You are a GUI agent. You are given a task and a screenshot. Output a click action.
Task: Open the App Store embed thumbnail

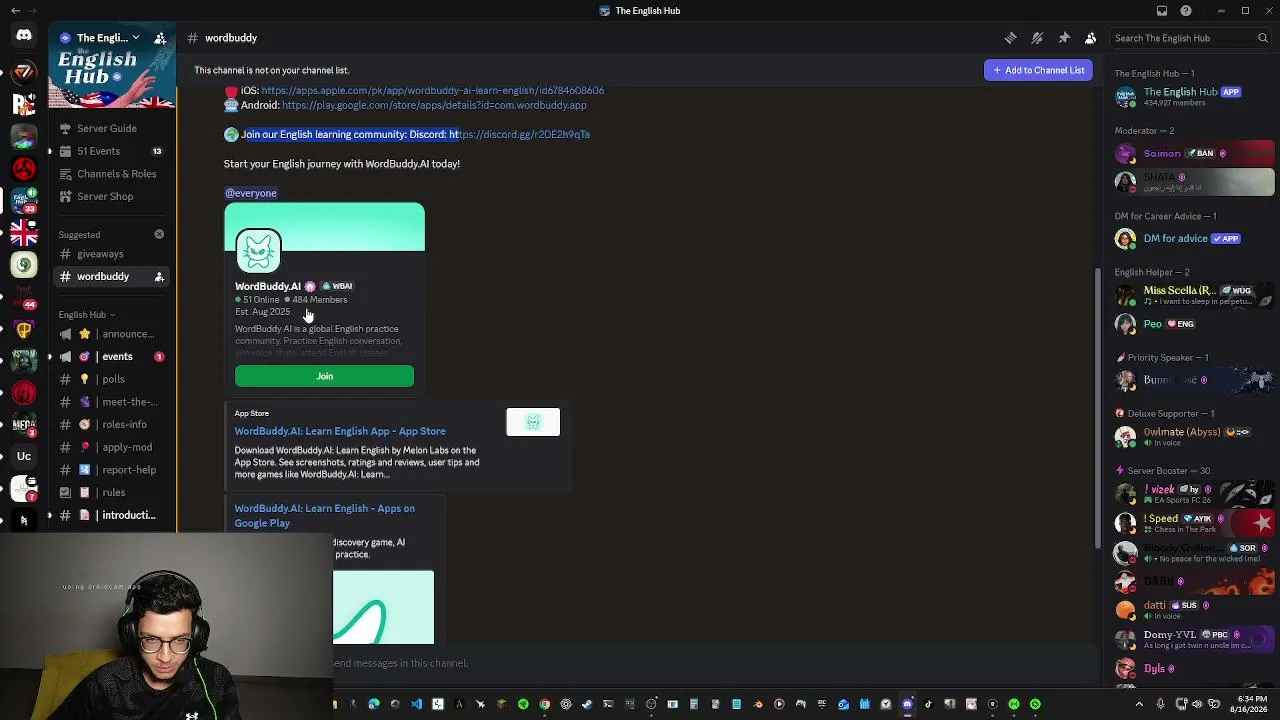pos(533,422)
